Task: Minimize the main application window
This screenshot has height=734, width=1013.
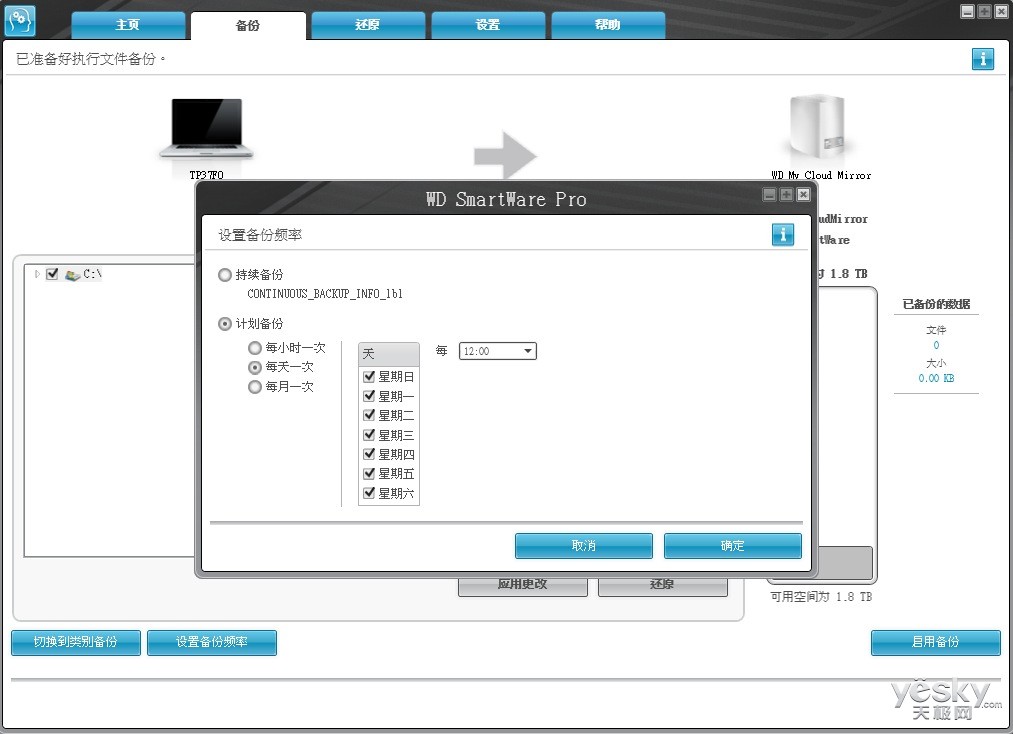Action: pos(967,12)
